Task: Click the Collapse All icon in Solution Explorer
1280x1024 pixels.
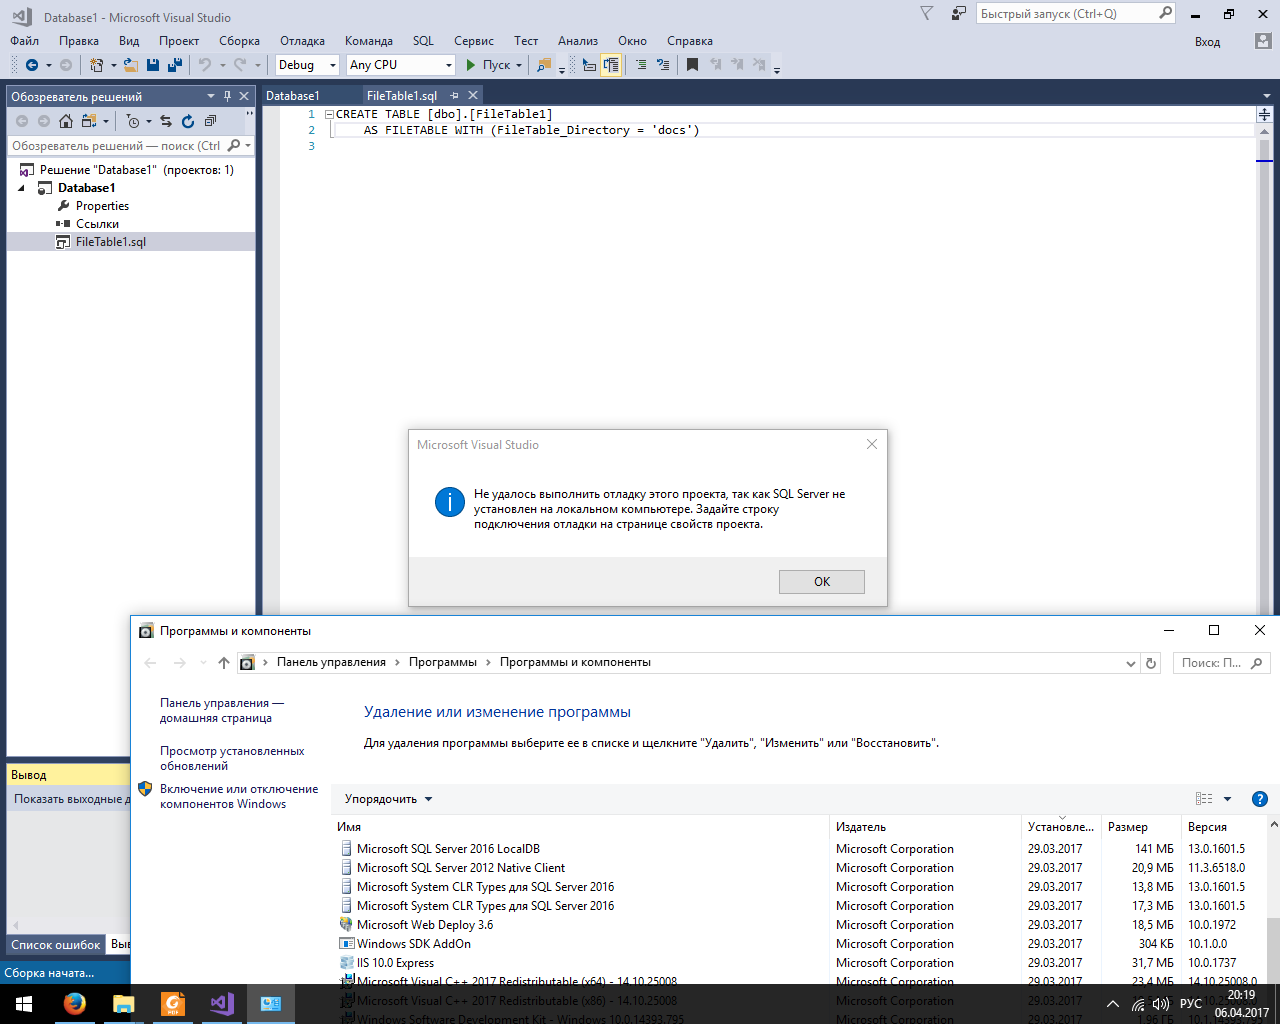Action: click(x=210, y=121)
